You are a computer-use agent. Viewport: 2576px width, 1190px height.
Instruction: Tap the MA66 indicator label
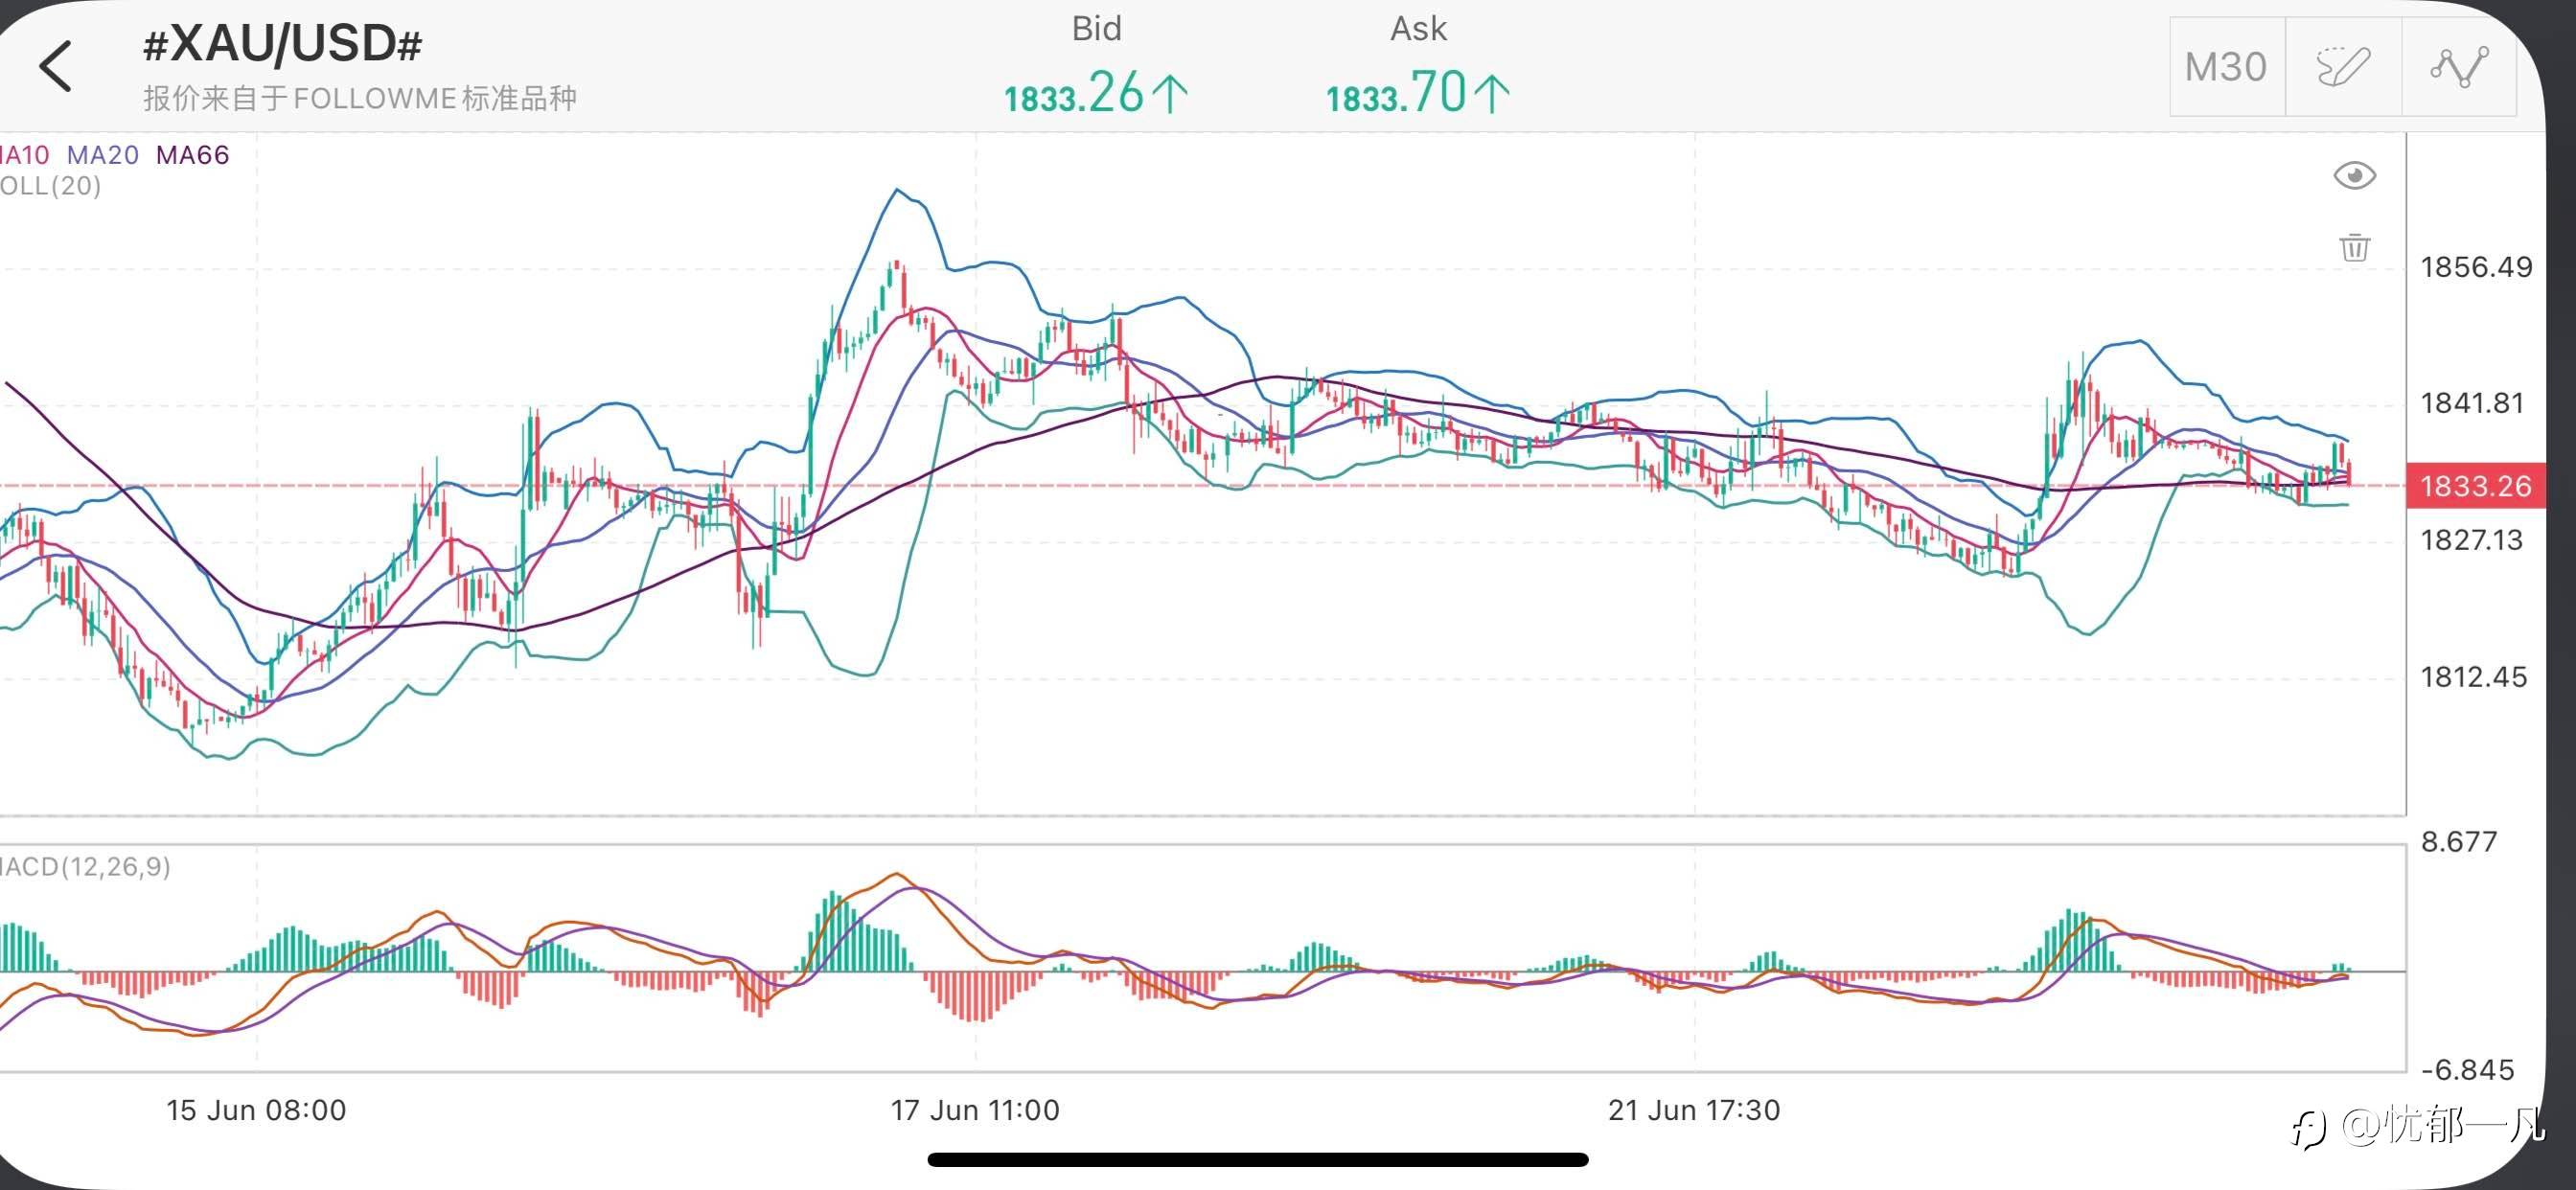point(192,155)
